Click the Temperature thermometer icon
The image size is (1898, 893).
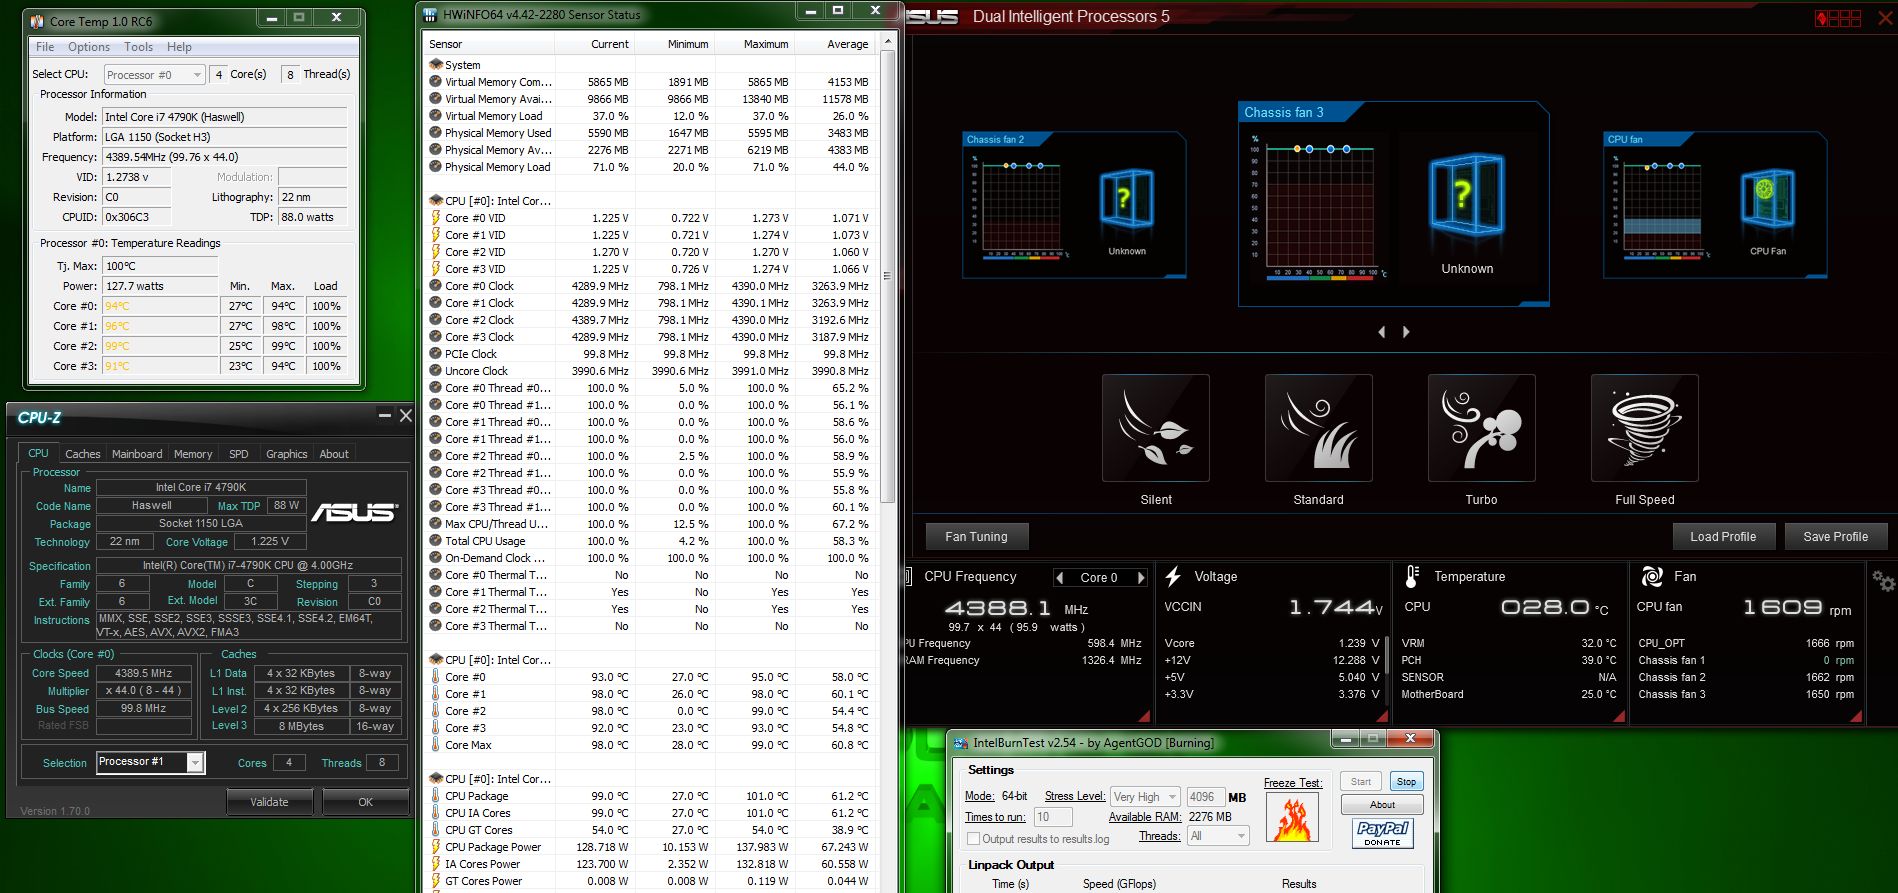[x=1412, y=576]
